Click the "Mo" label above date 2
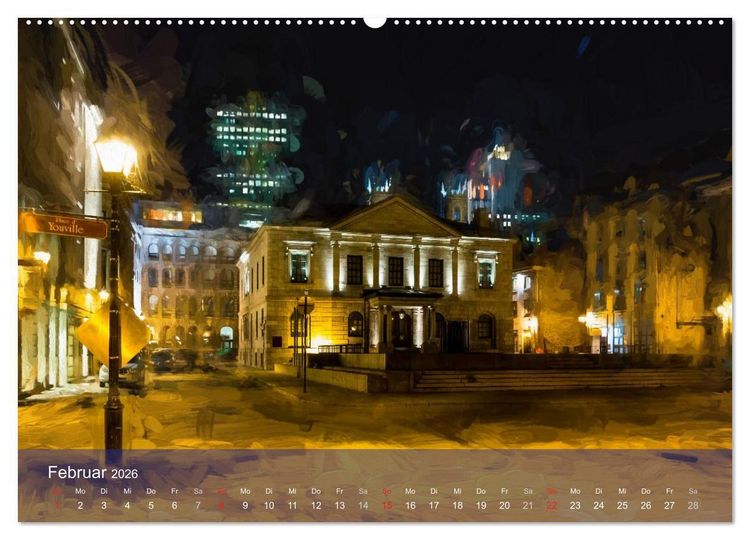This screenshot has height=540, width=750. [x=80, y=491]
